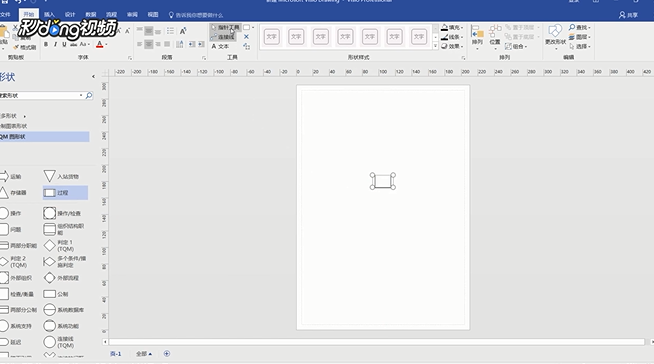The width and height of the screenshot is (654, 364).
Task: Select the Pointer Tool (指针工具)
Action: [x=225, y=28]
